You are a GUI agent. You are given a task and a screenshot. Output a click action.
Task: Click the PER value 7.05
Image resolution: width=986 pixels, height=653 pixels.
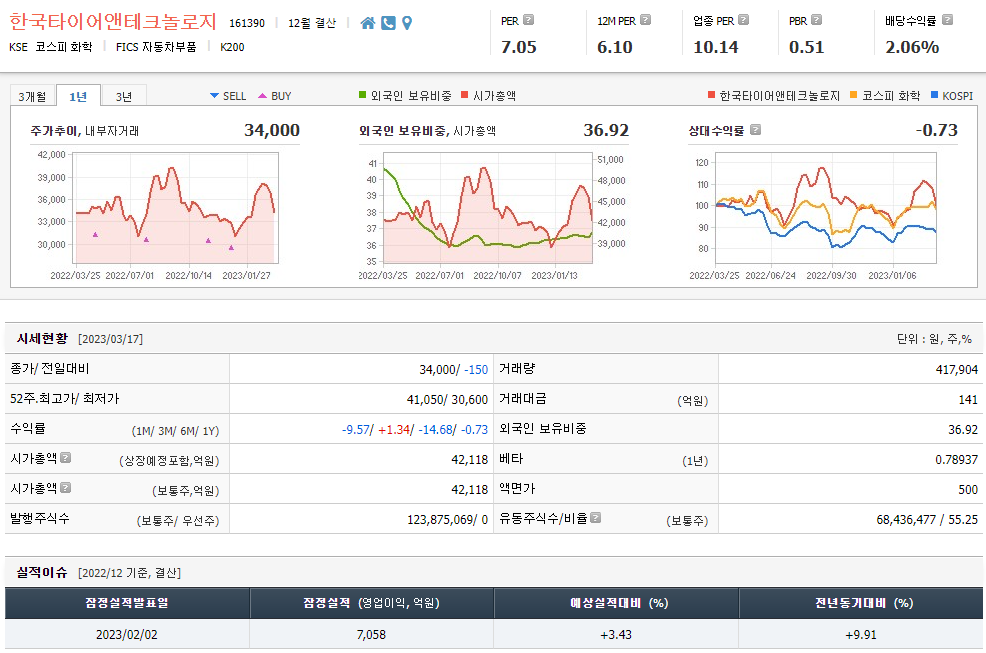point(519,47)
